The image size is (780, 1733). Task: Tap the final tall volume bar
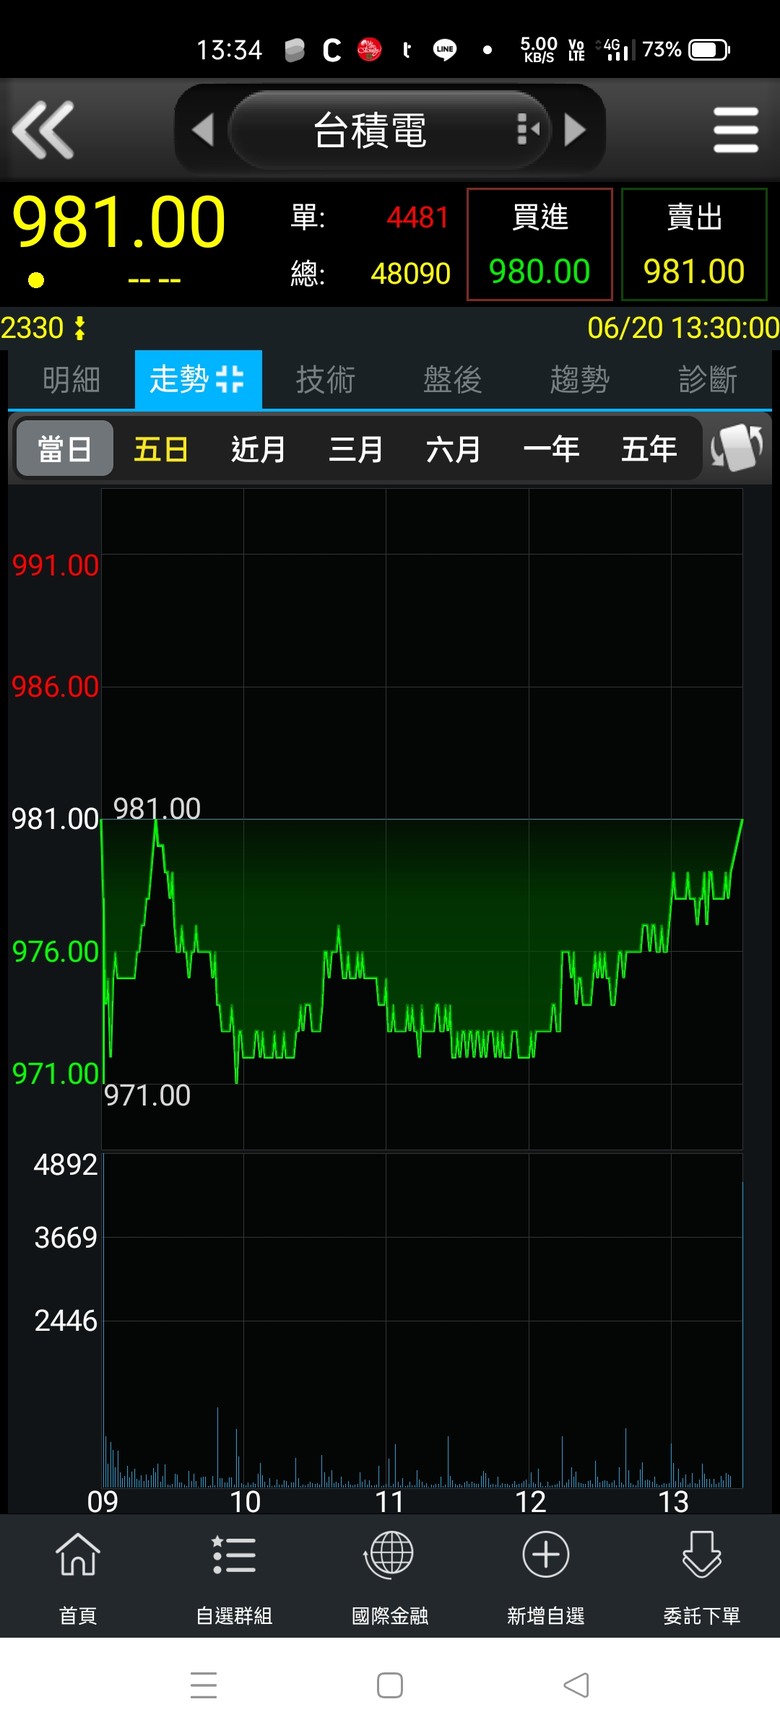pyautogui.click(x=742, y=1334)
